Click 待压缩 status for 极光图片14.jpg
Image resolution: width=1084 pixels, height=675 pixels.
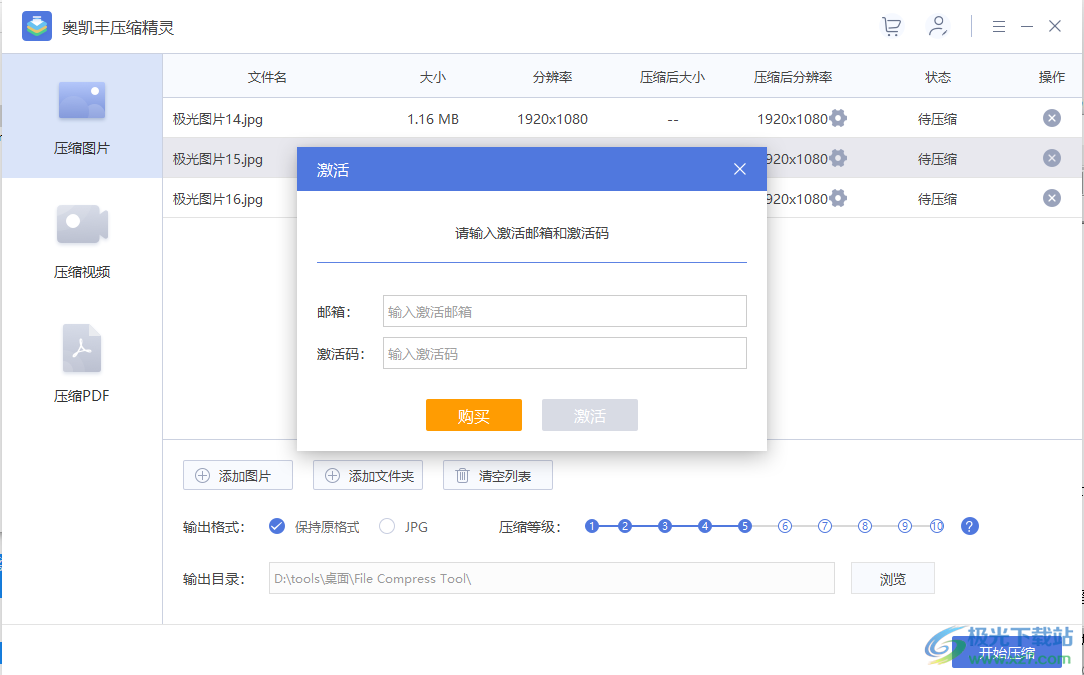(937, 119)
